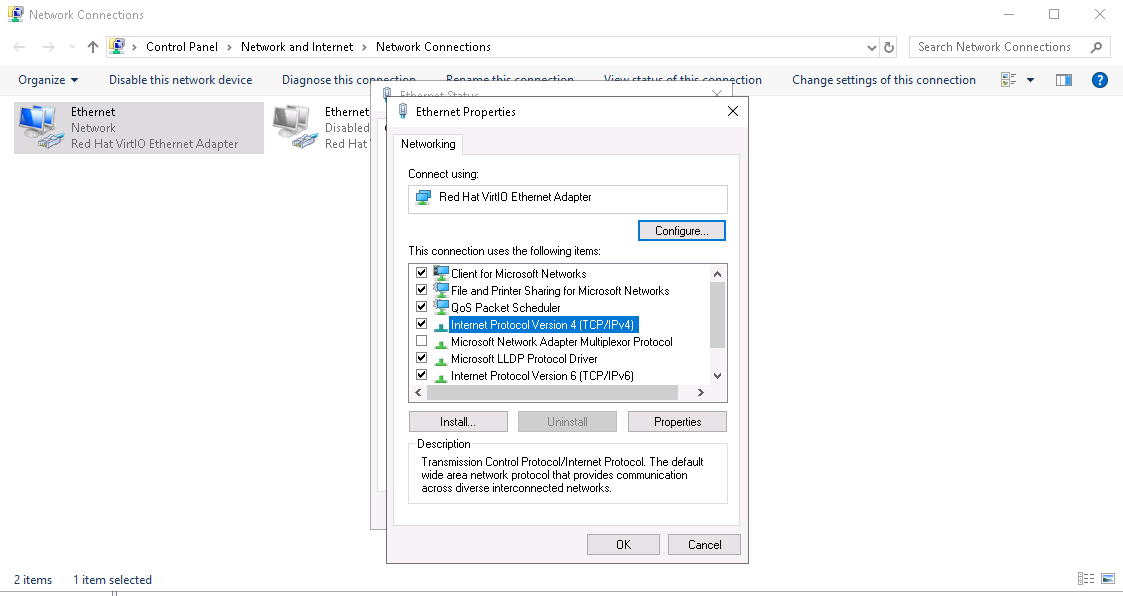Screen dimensions: 1123x596
Task: Click Change settings of this connection
Action: pos(884,80)
